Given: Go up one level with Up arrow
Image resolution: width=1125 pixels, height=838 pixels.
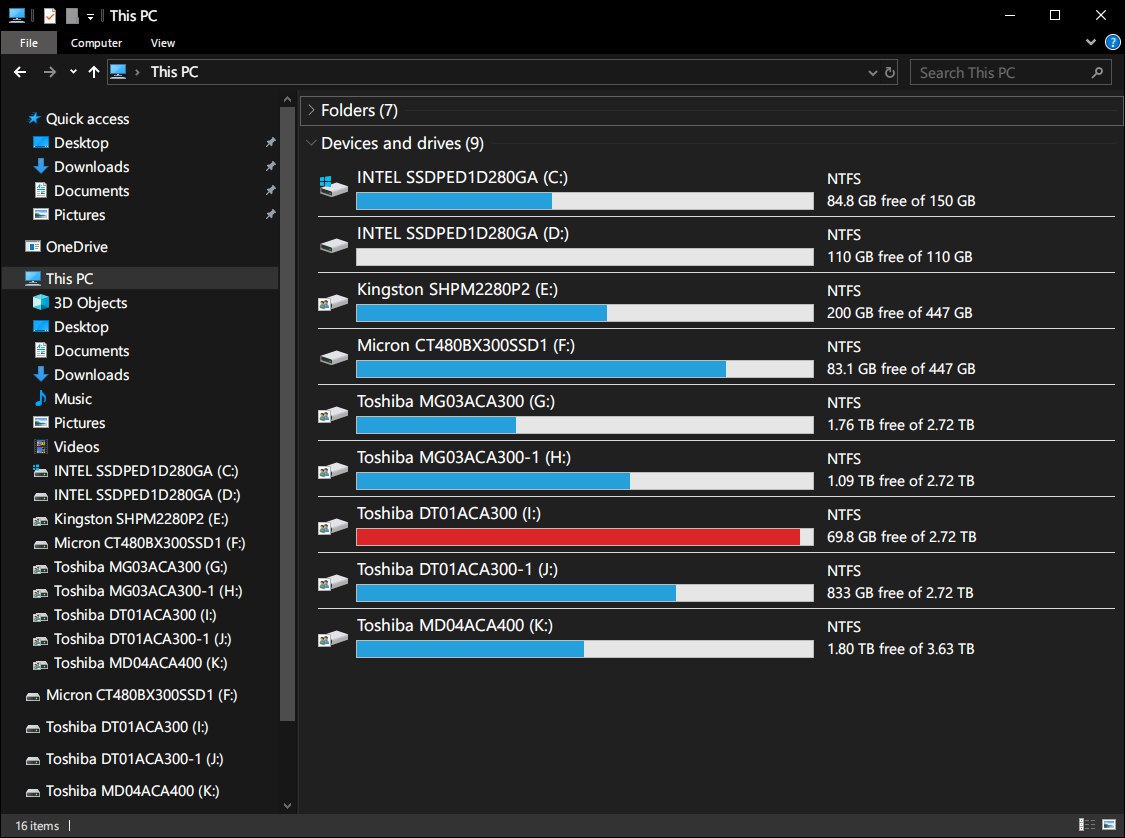Looking at the screenshot, I should (x=94, y=72).
